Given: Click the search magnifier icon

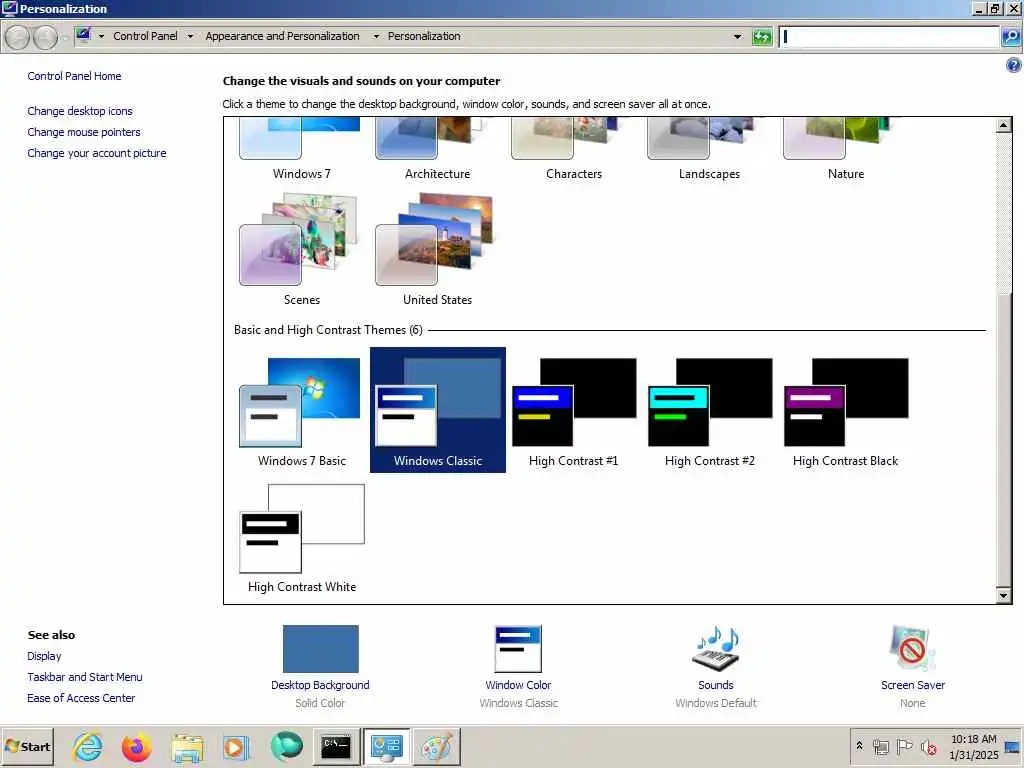Looking at the screenshot, I should point(1011,37).
